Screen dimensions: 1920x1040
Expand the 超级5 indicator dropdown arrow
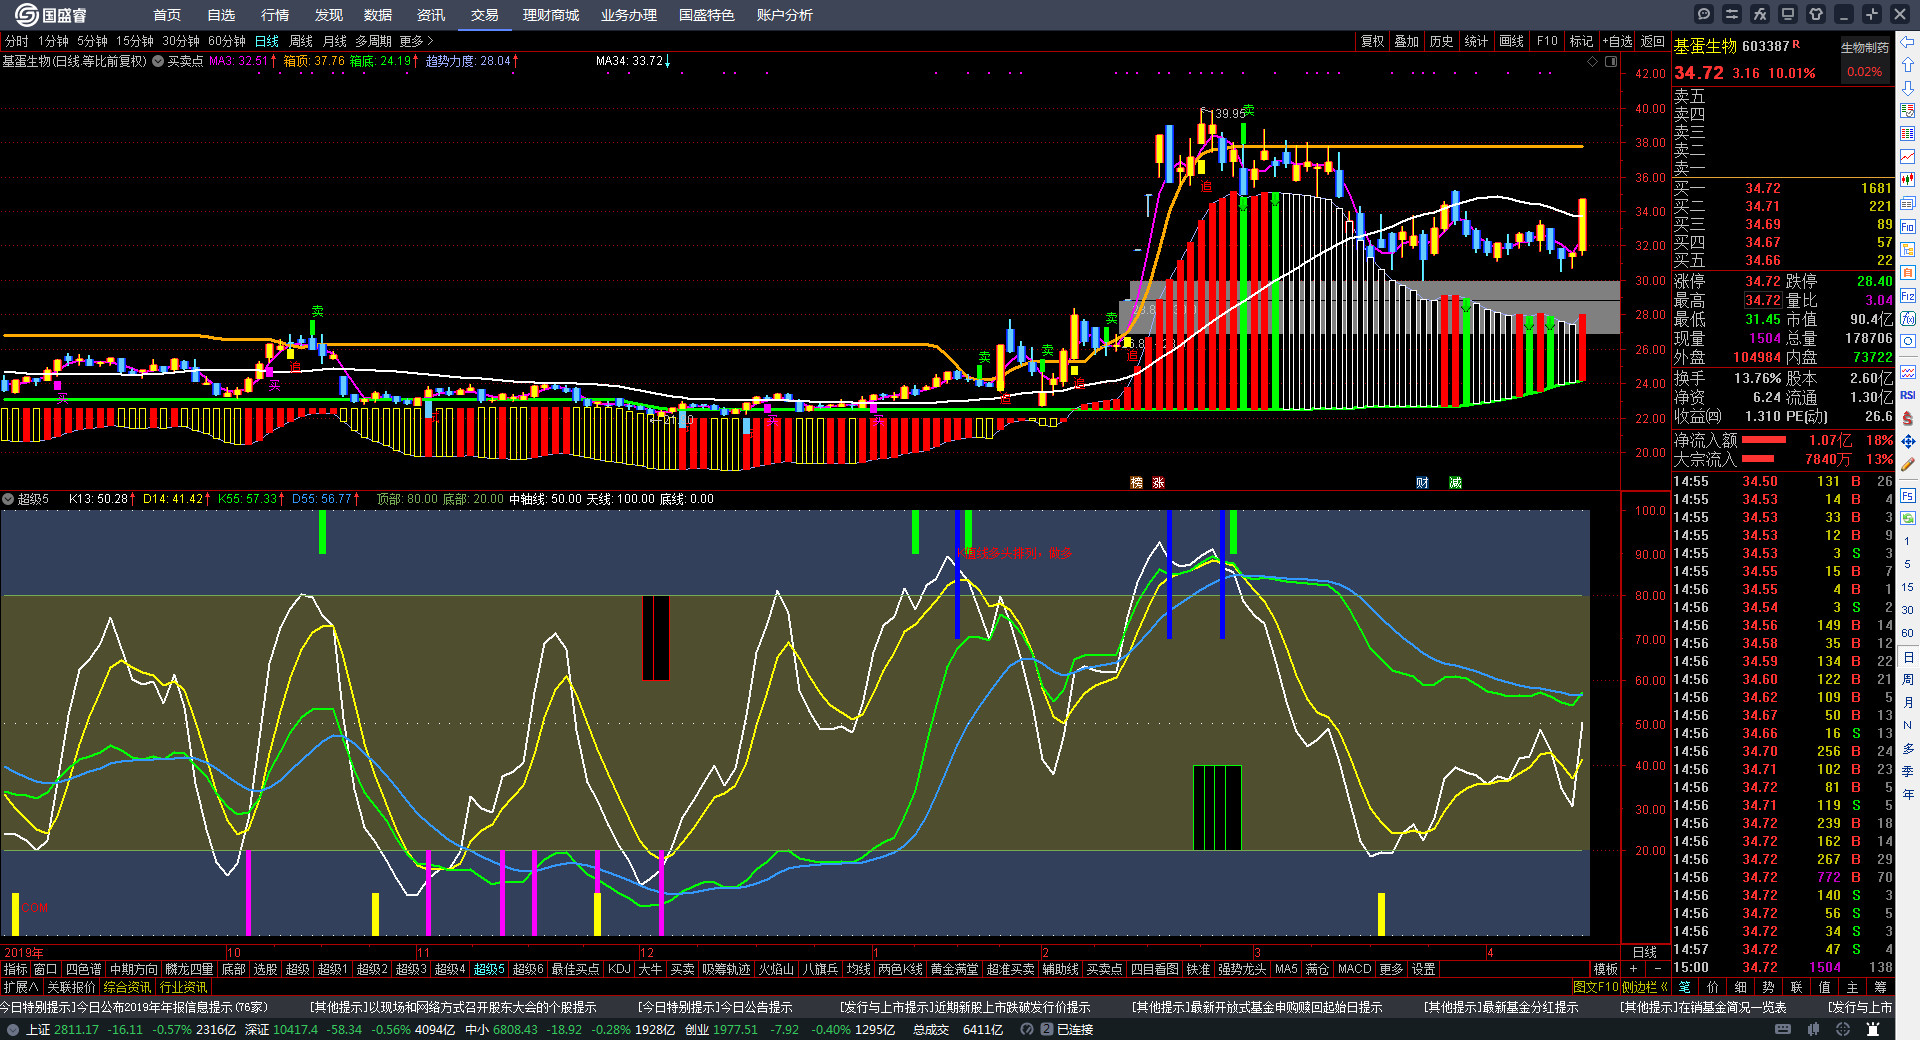pos(8,499)
